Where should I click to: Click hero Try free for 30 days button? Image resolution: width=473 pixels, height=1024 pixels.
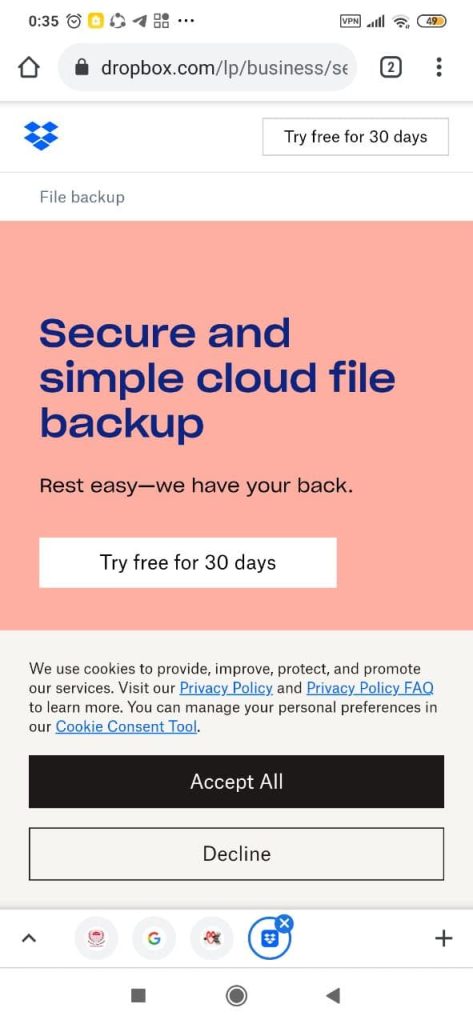tap(188, 562)
